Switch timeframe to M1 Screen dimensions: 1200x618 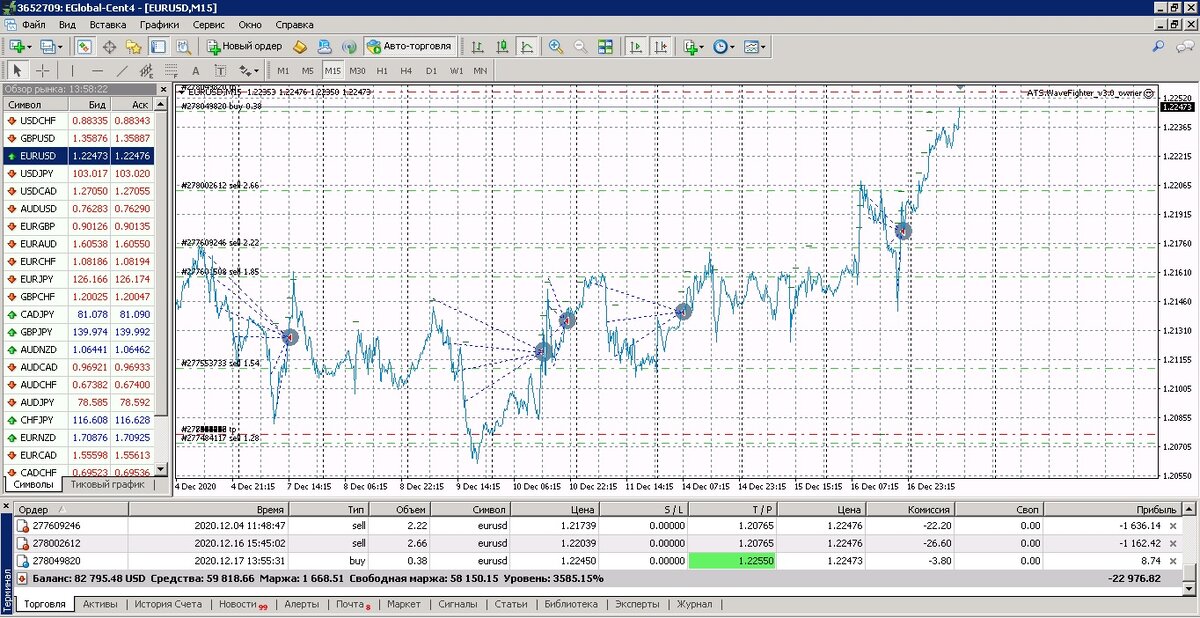283,71
